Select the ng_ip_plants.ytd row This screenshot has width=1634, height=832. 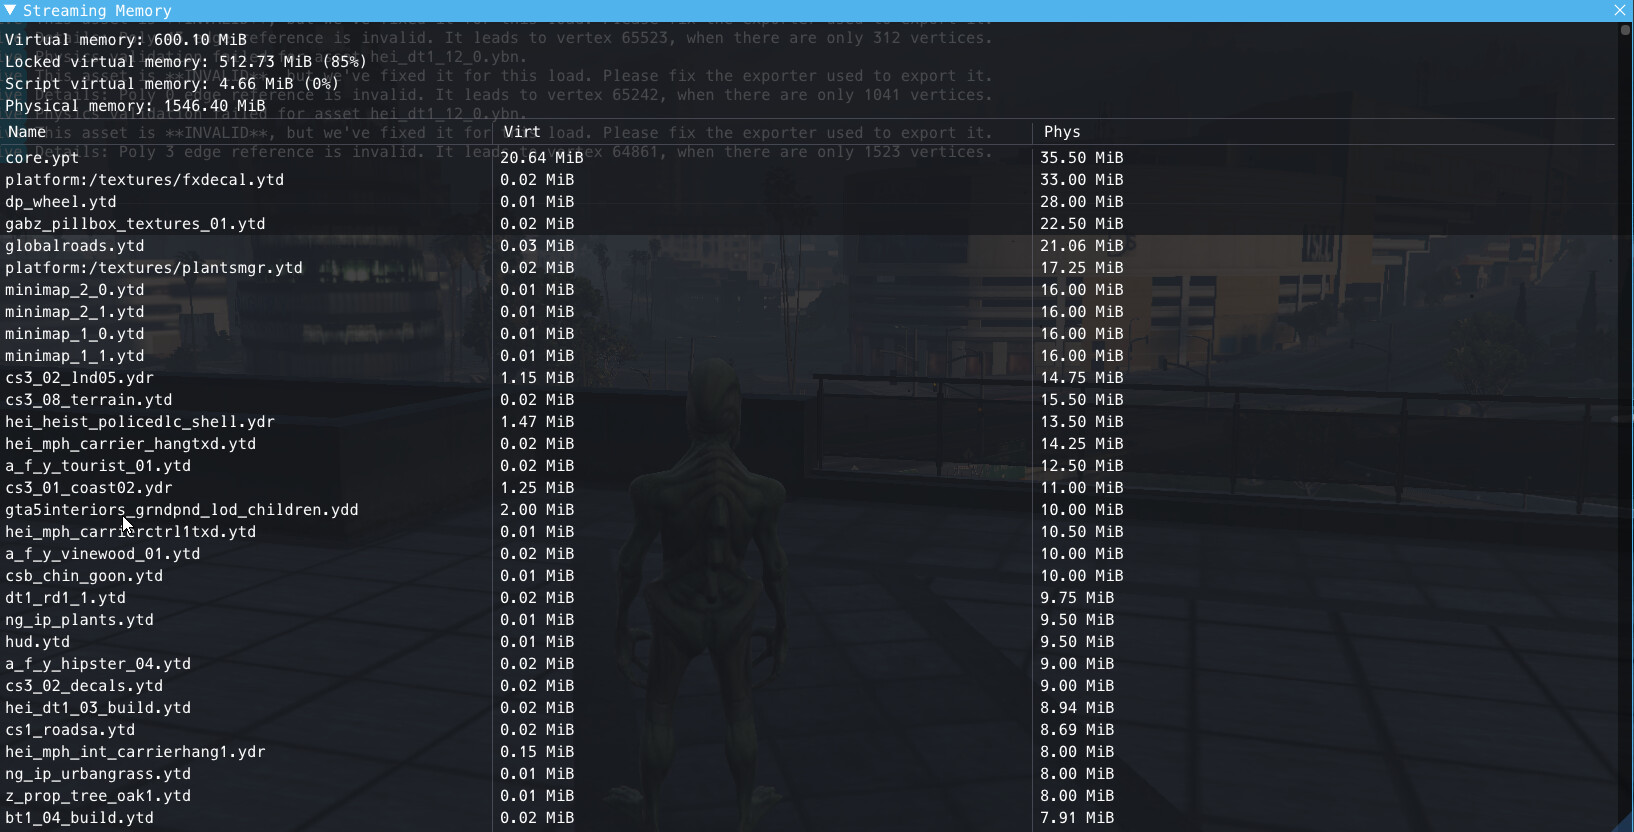[80, 620]
